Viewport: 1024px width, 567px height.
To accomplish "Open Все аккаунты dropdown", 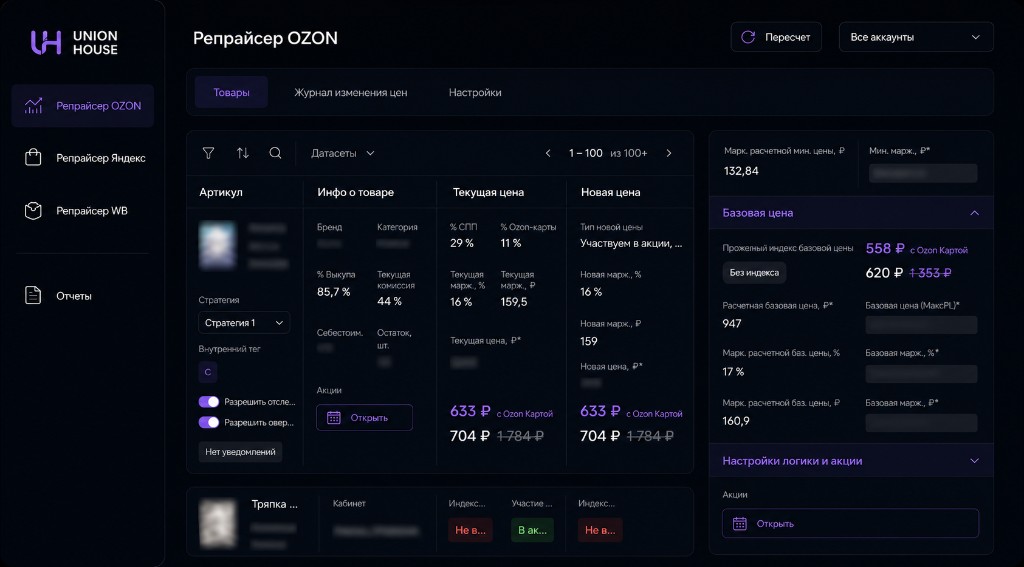I will (x=916, y=37).
